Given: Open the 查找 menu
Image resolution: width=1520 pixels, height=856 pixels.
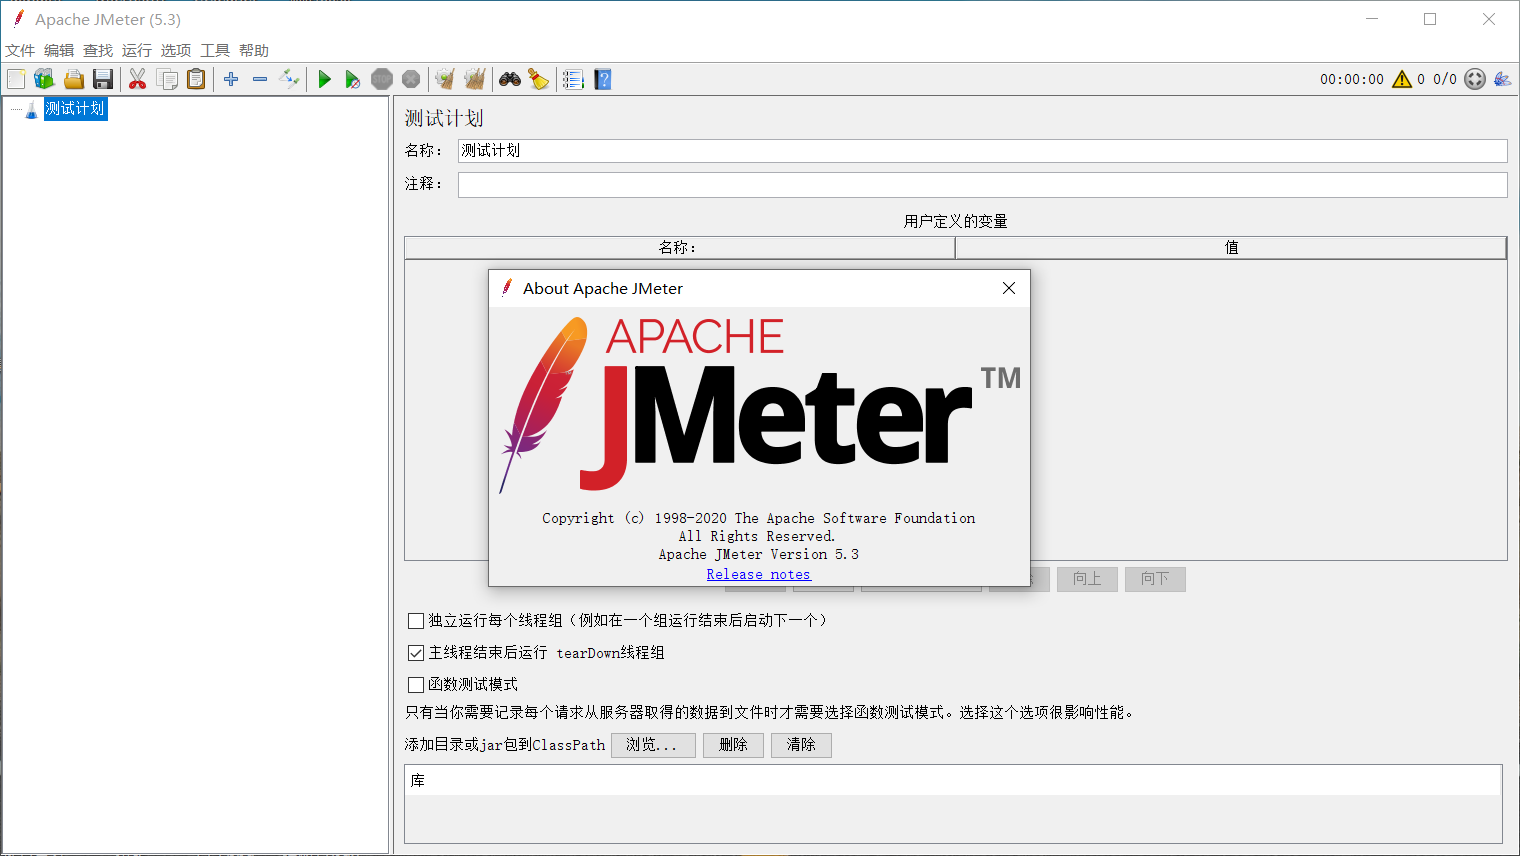Looking at the screenshot, I should tap(98, 51).
